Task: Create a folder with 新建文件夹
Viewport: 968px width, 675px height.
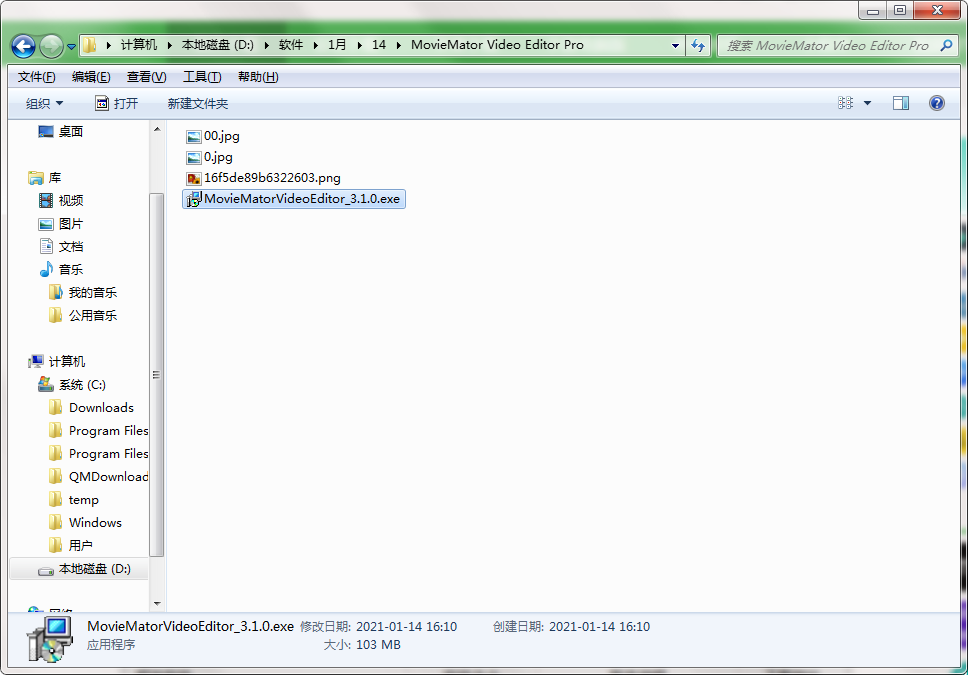Action: (198, 103)
